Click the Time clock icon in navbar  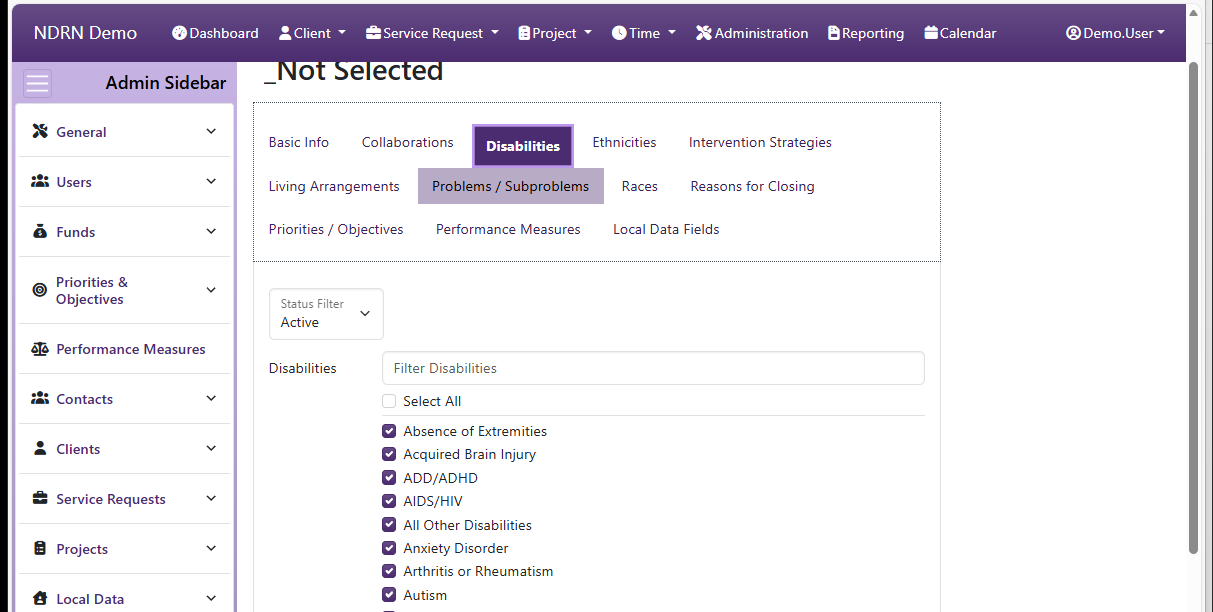(619, 33)
